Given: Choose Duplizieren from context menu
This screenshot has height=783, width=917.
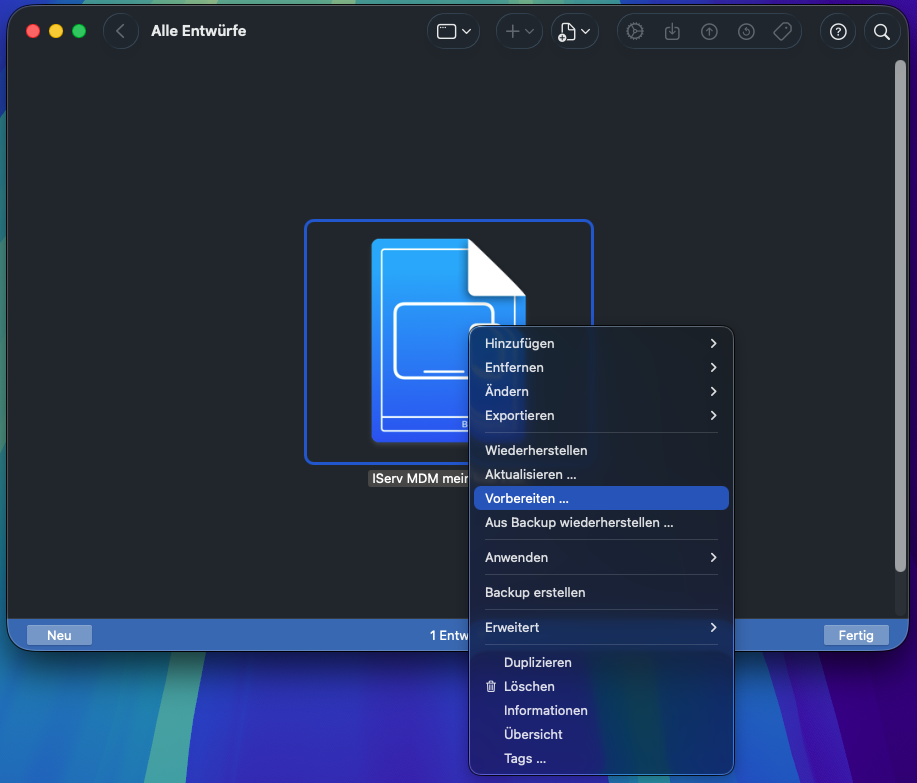Looking at the screenshot, I should point(601,663).
